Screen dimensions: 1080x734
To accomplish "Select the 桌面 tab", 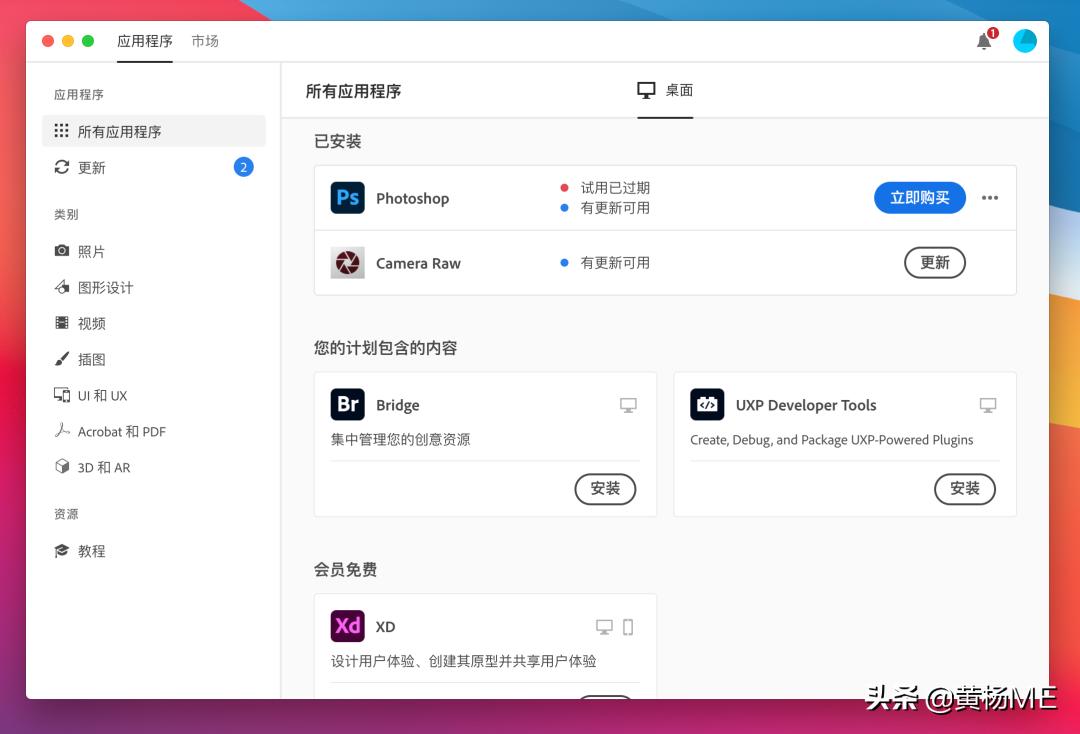I will [x=665, y=90].
